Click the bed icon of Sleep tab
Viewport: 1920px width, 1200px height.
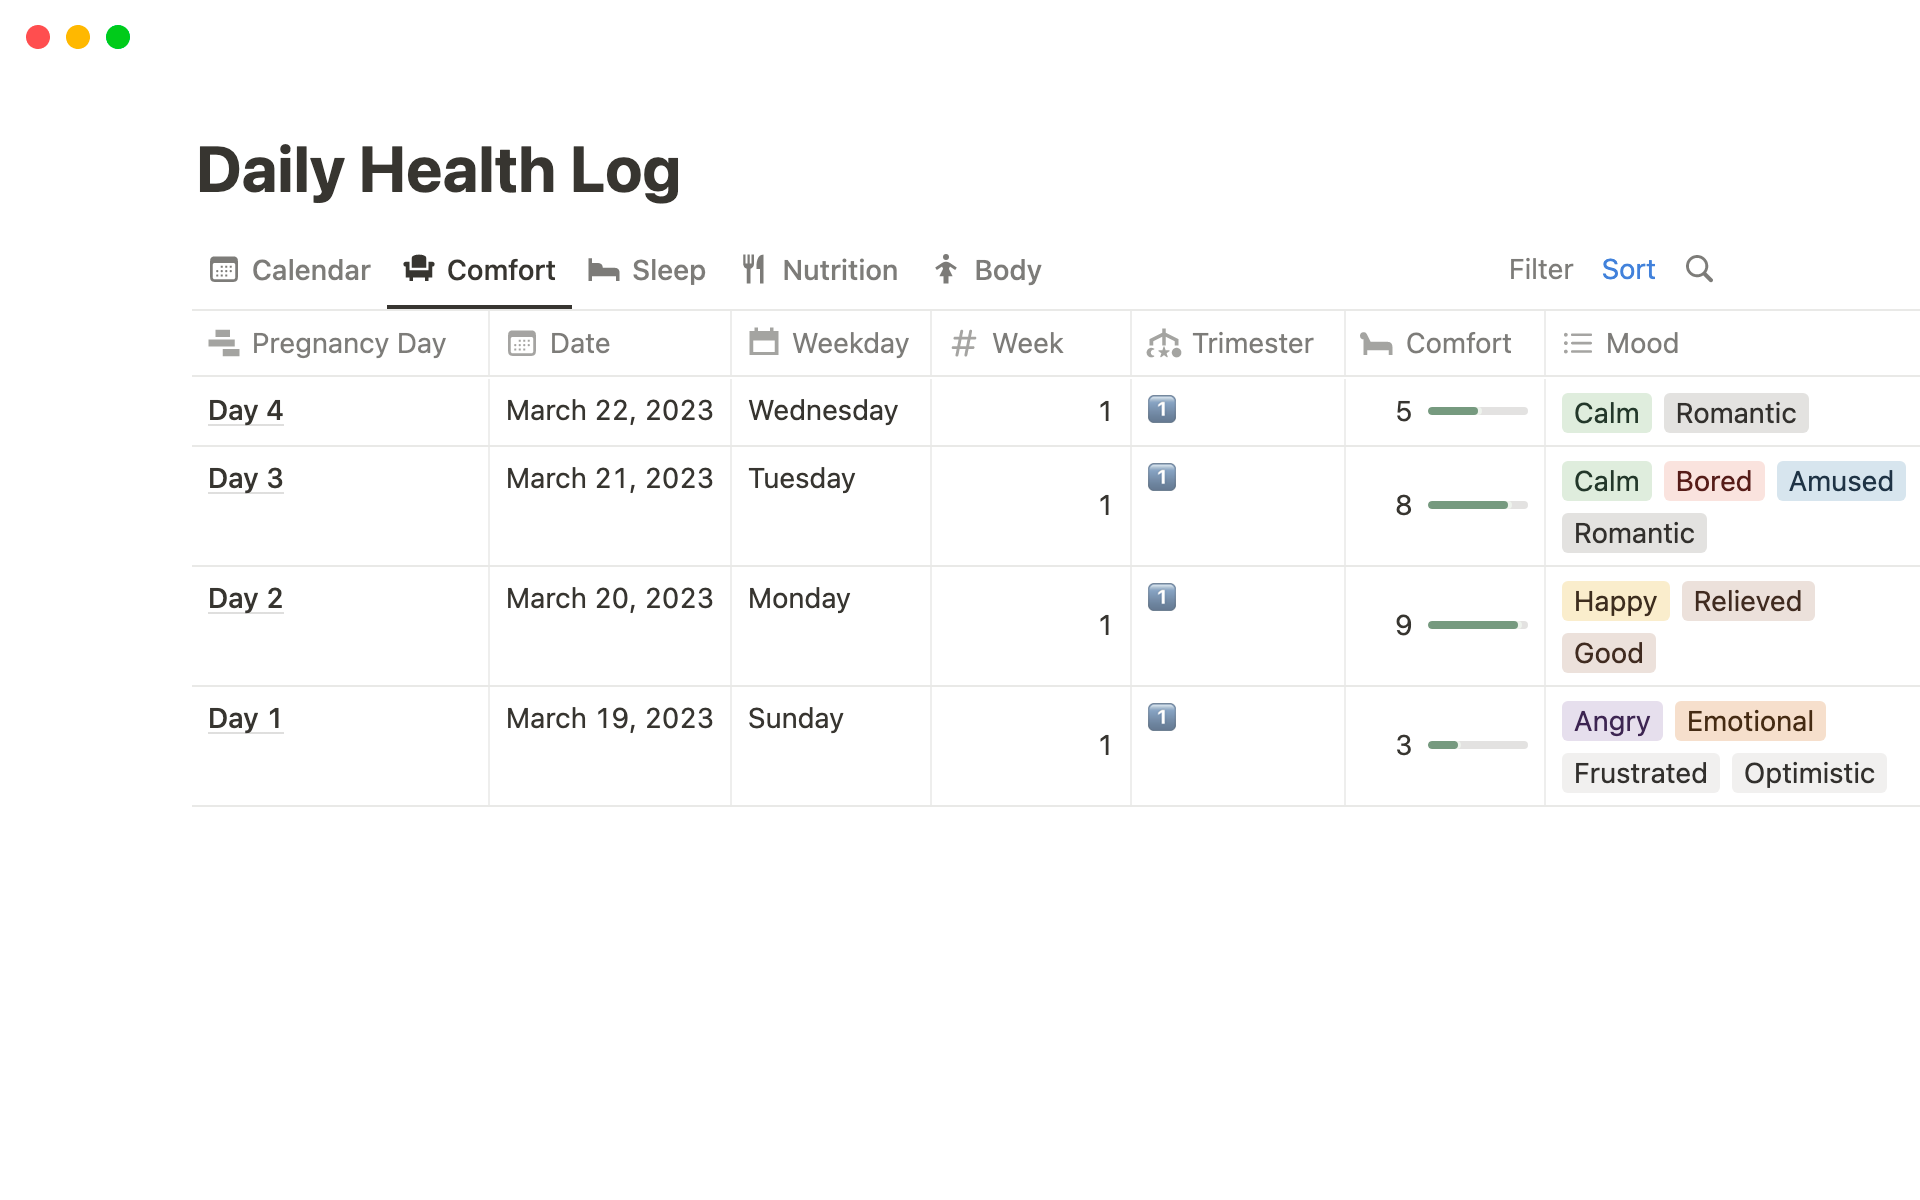[603, 270]
